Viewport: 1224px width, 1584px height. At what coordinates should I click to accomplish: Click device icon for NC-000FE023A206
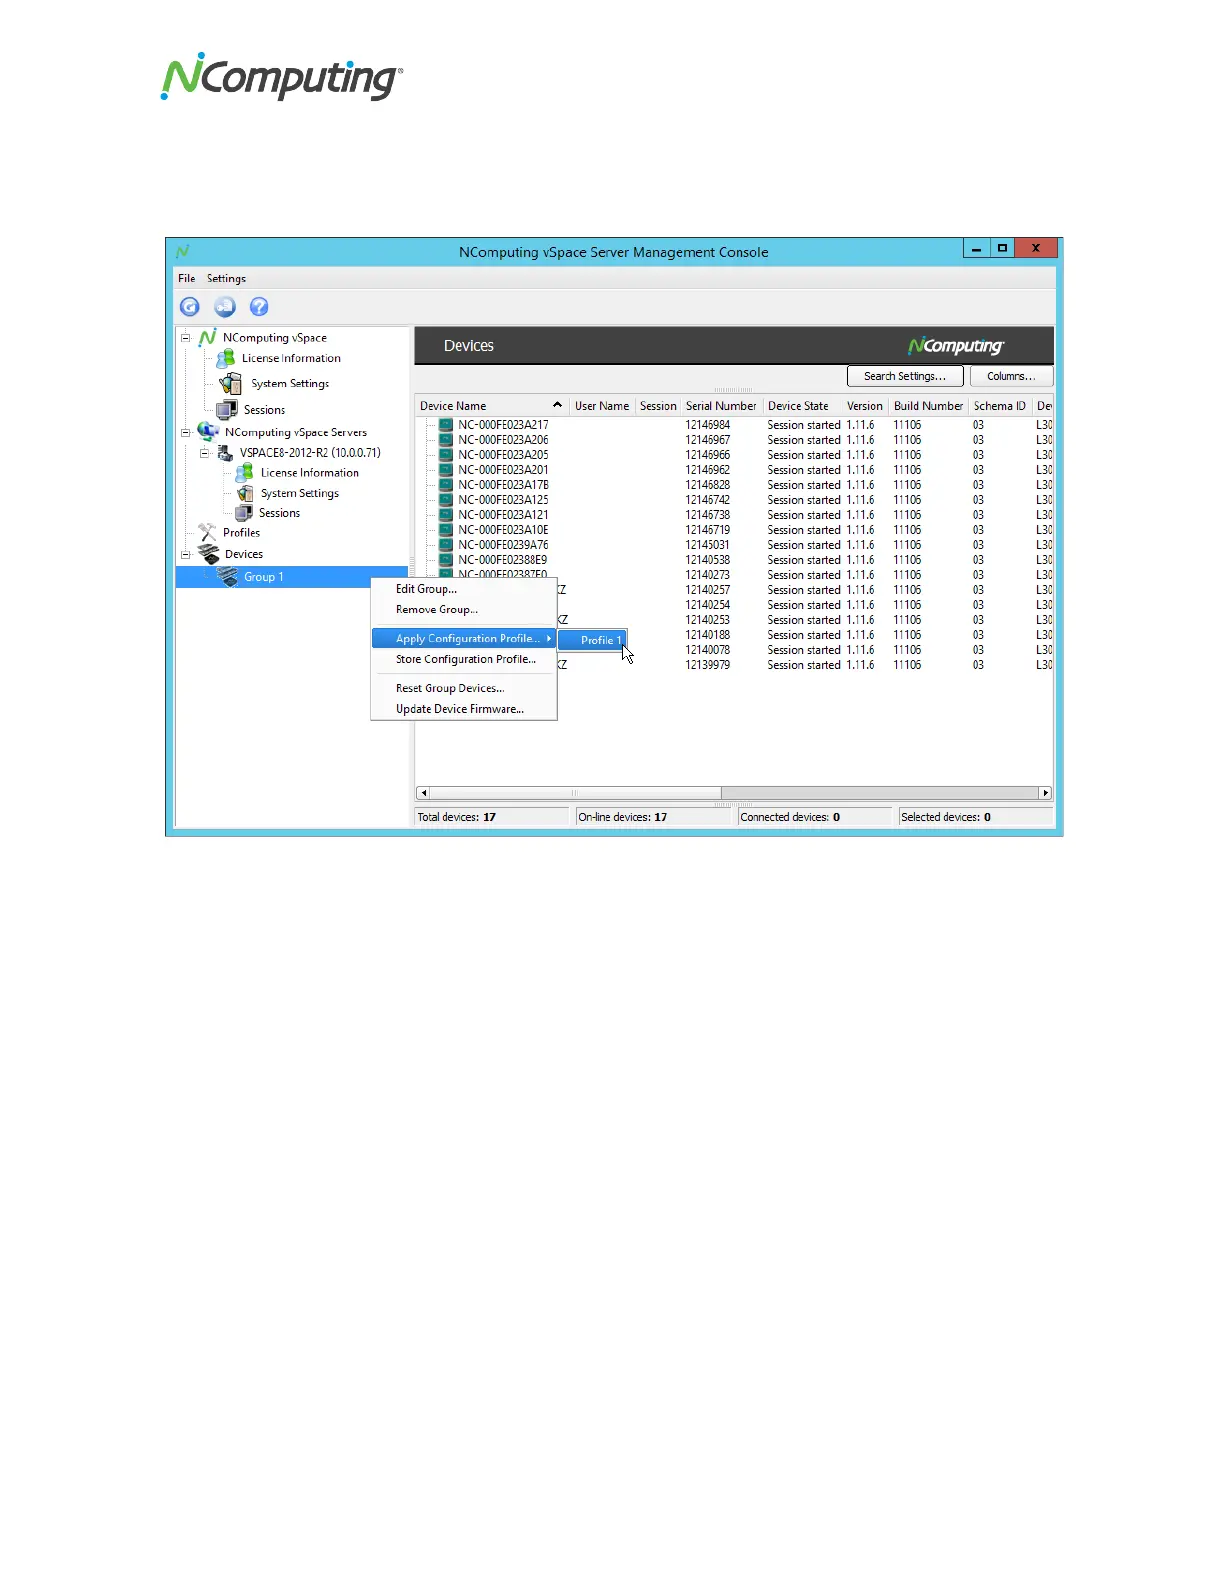pyautogui.click(x=446, y=440)
